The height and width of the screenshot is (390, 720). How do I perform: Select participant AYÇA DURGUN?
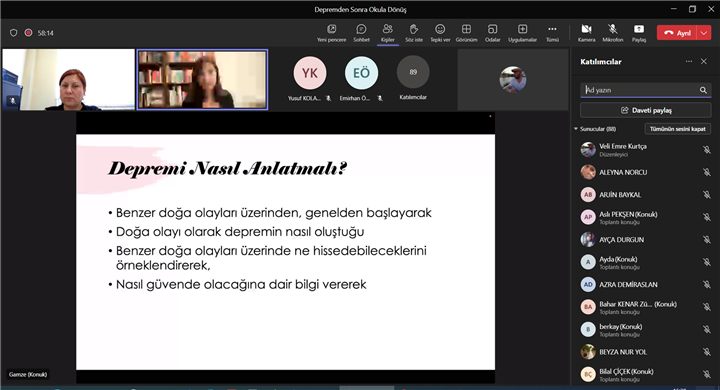pos(646,239)
